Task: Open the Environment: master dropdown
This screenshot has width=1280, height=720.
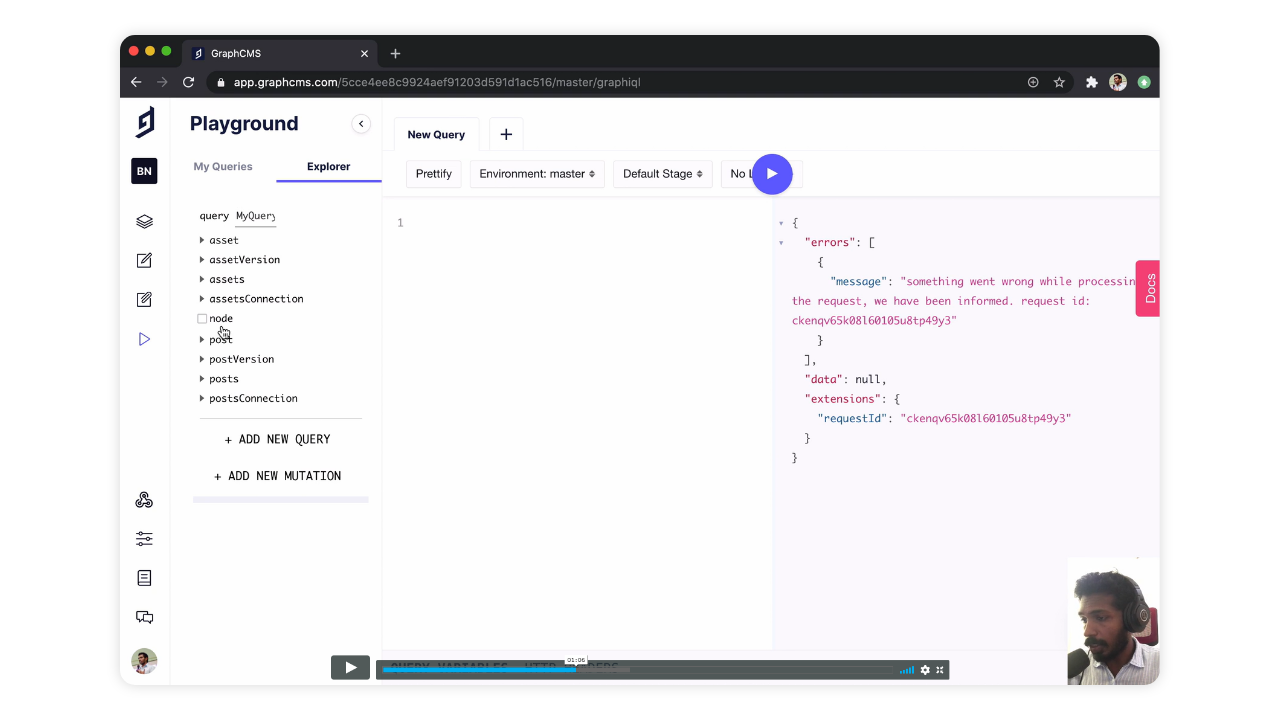Action: point(537,174)
